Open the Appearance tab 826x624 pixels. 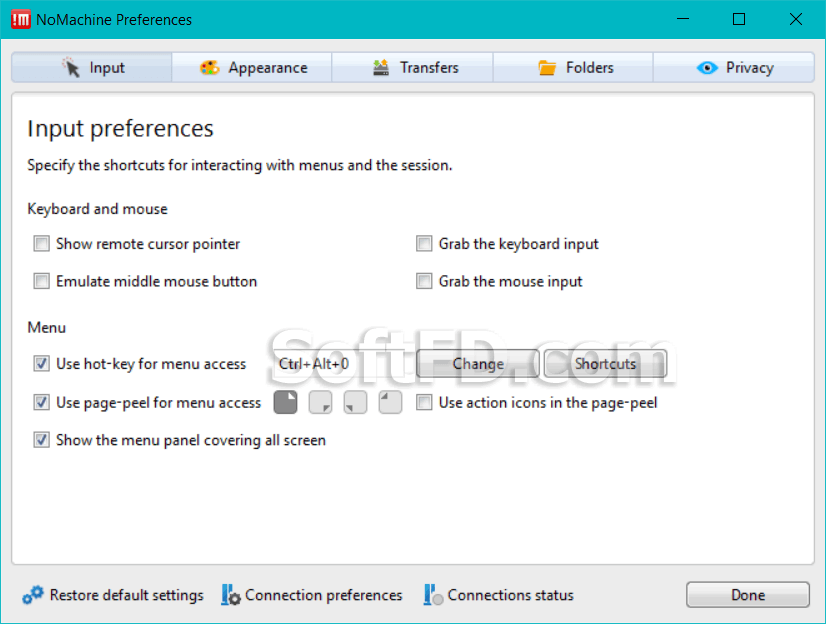pyautogui.click(x=252, y=67)
